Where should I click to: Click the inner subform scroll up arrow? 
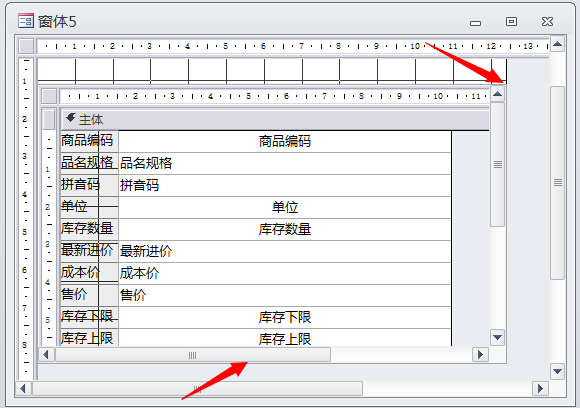(498, 94)
